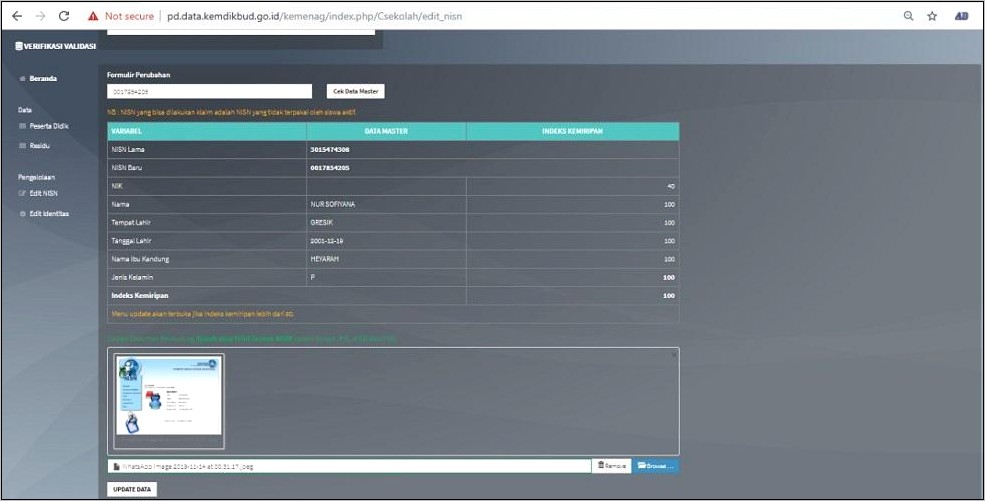Remove the uploaded file
Image resolution: width=985 pixels, height=501 pixels.
point(611,466)
